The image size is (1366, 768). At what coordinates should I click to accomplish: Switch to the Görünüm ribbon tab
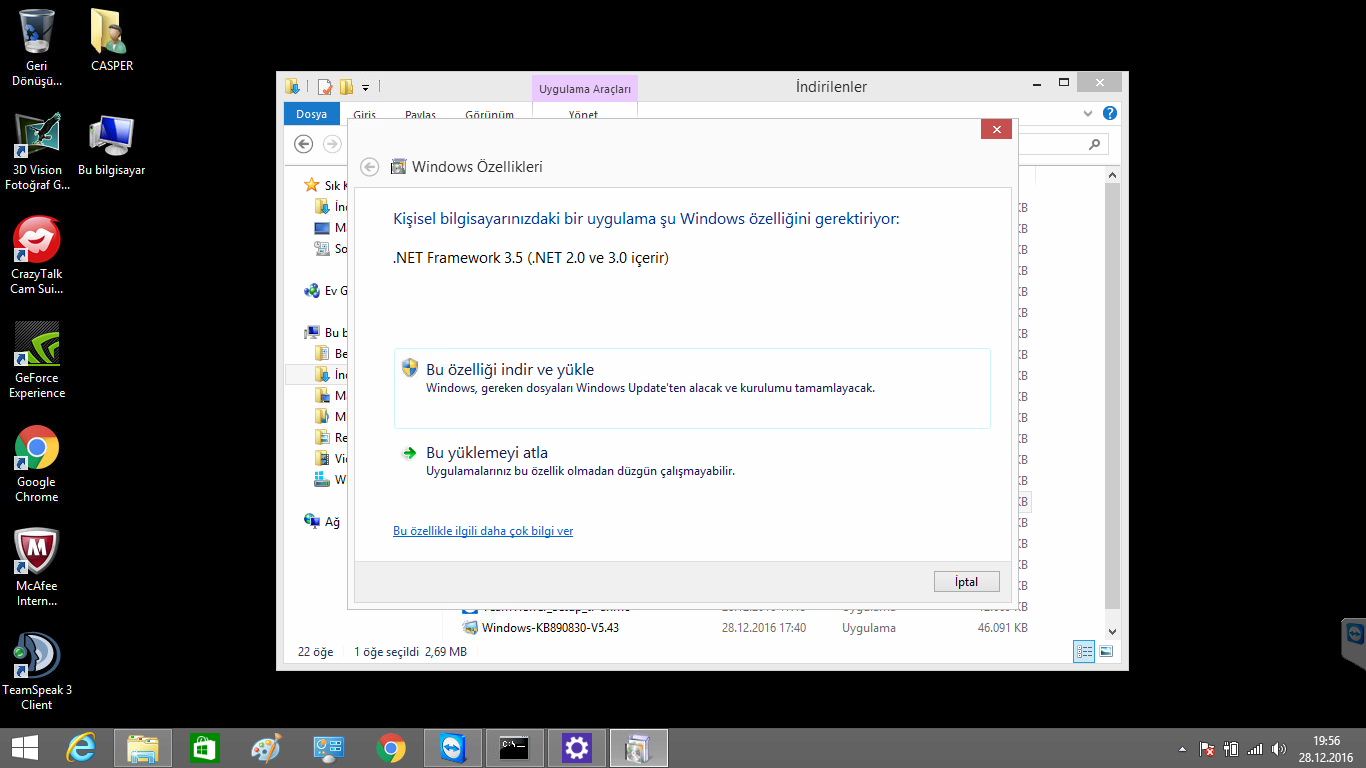490,113
